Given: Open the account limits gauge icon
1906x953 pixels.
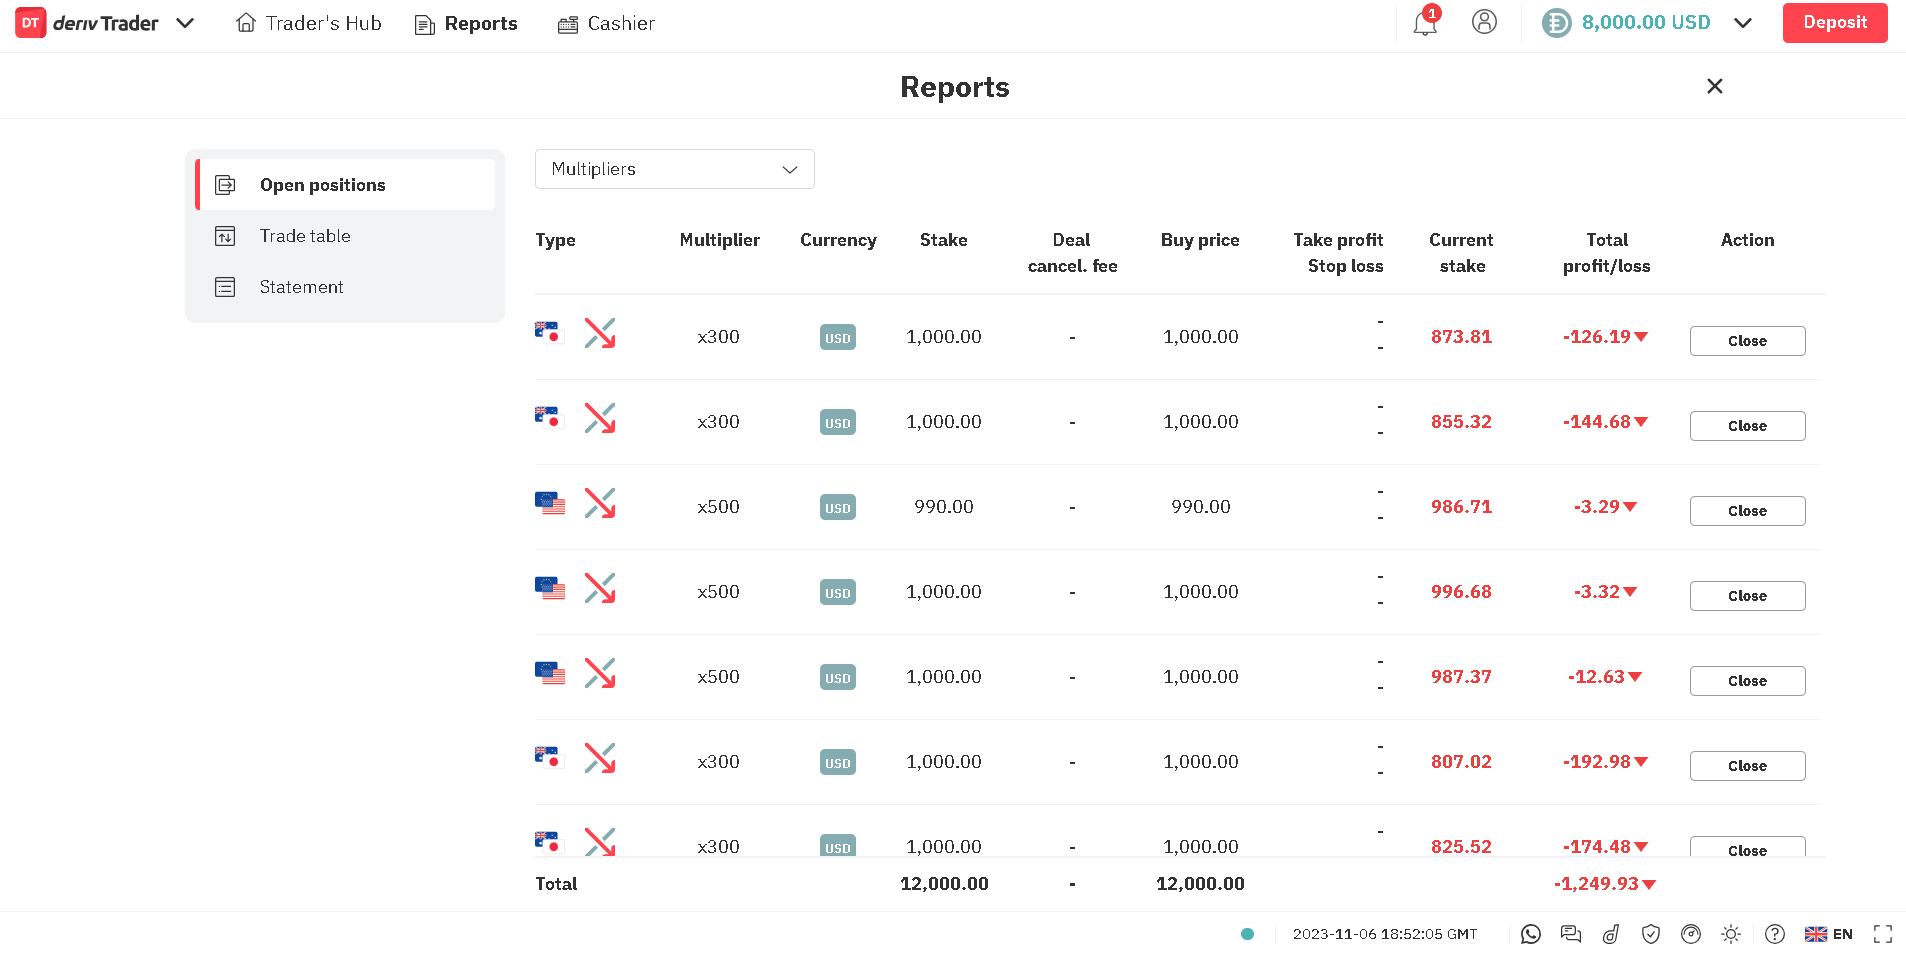Looking at the screenshot, I should (1690, 934).
